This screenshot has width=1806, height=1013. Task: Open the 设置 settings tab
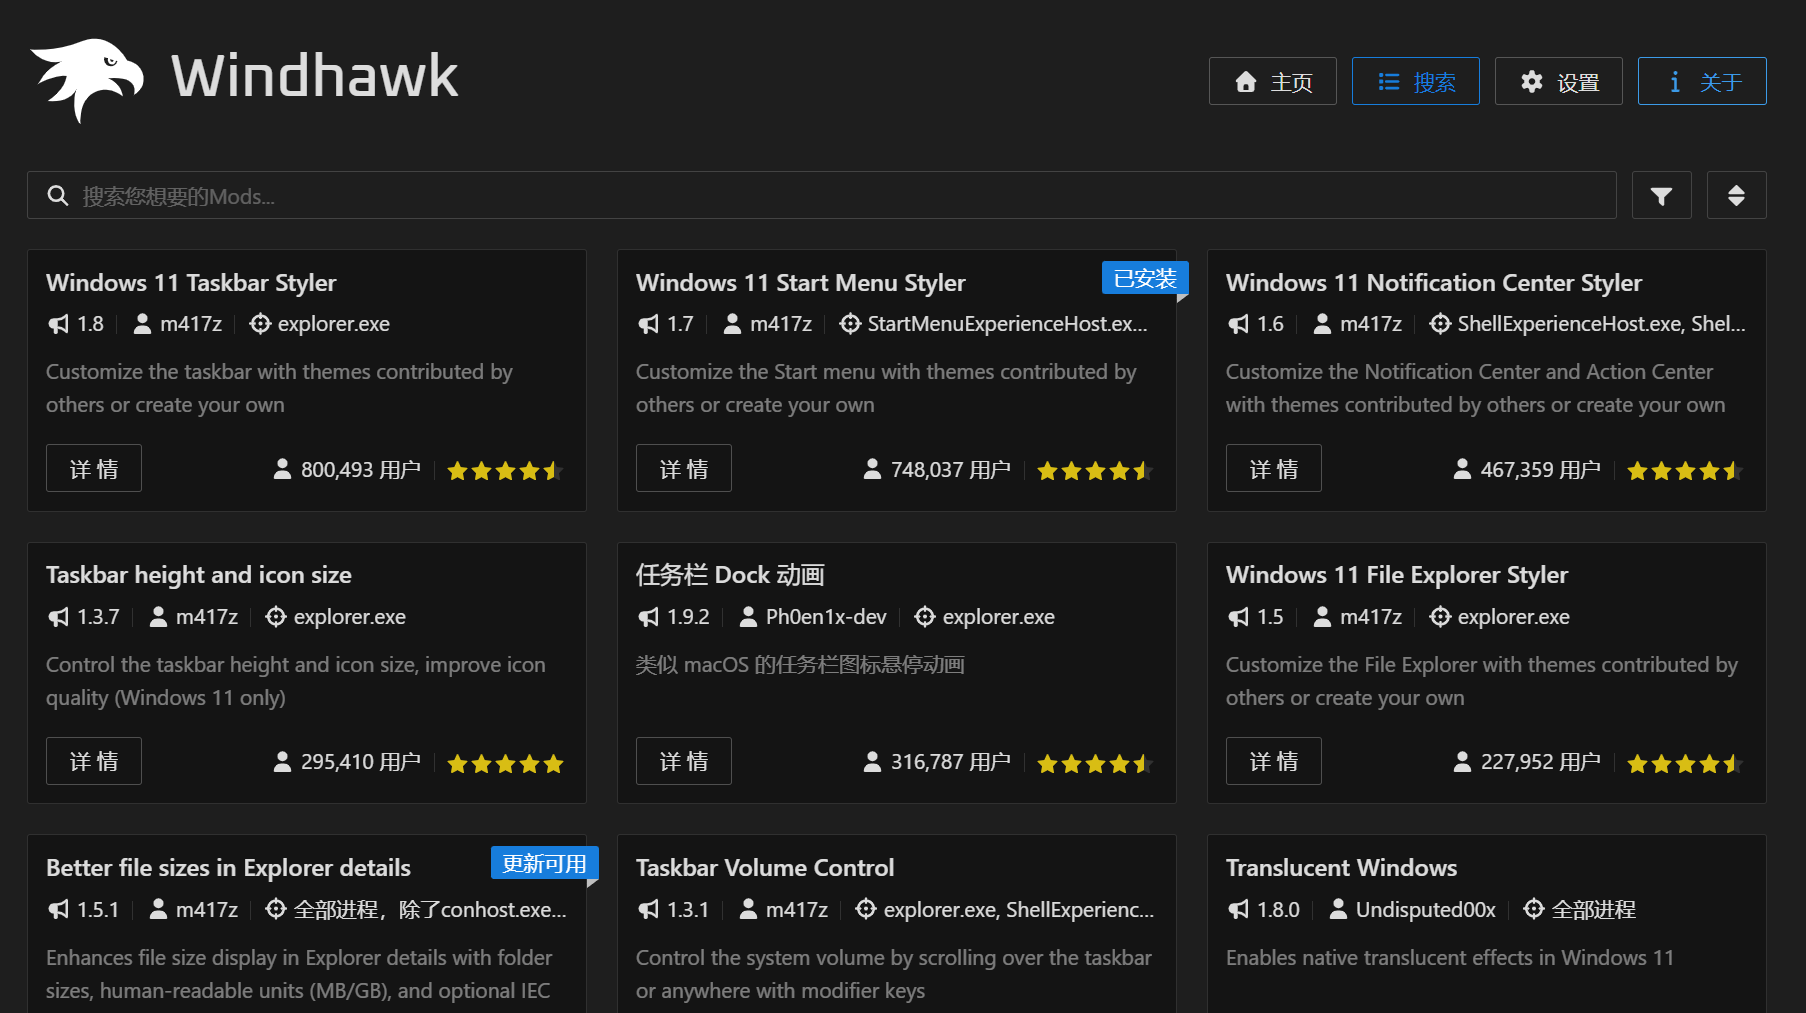tap(1558, 81)
